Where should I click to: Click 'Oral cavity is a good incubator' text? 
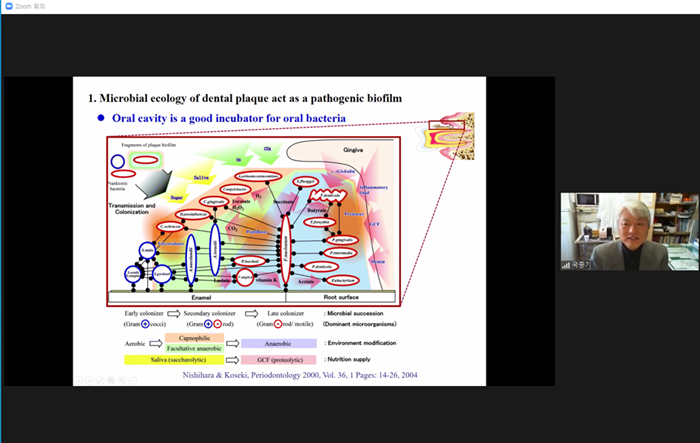point(229,118)
